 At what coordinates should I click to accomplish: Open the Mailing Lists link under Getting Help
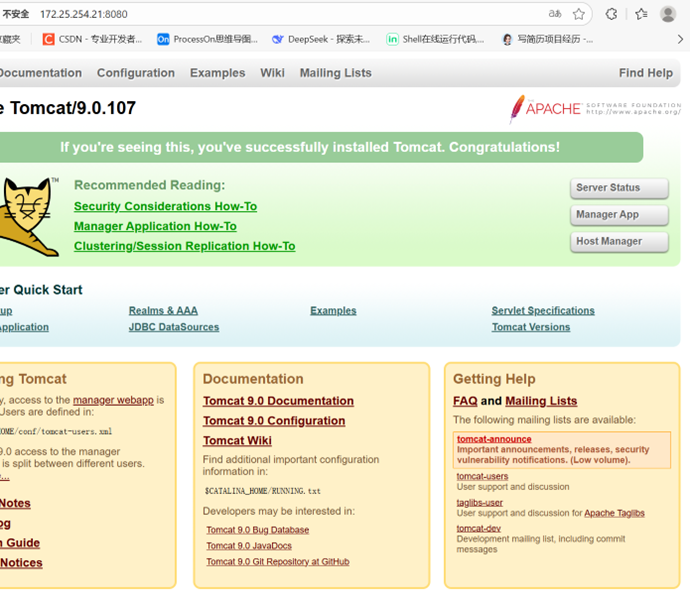click(541, 401)
